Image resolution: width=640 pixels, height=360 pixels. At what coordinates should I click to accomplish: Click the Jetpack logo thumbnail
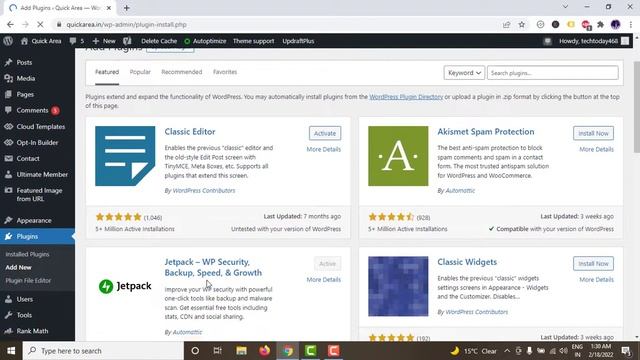[125, 286]
